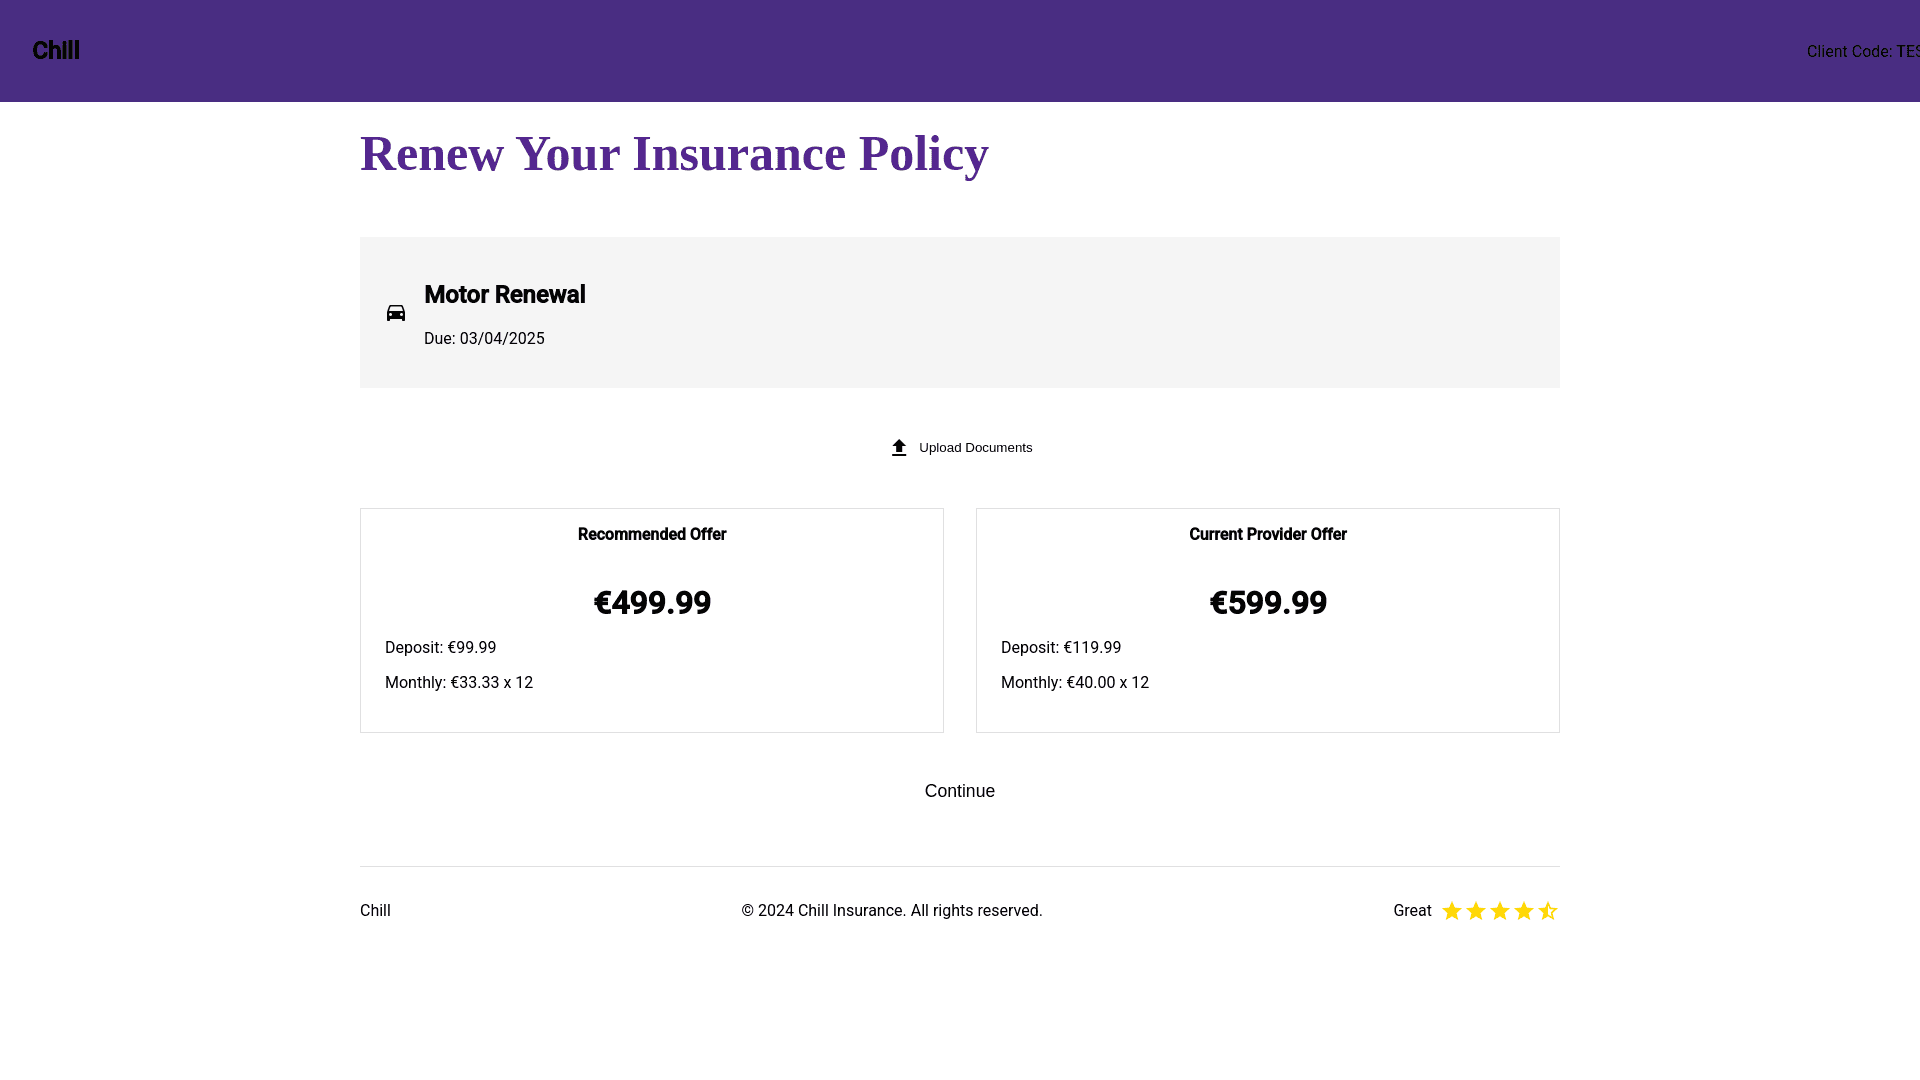Click the first gold rating star
This screenshot has height=1080, width=1920.
pos(1452,911)
